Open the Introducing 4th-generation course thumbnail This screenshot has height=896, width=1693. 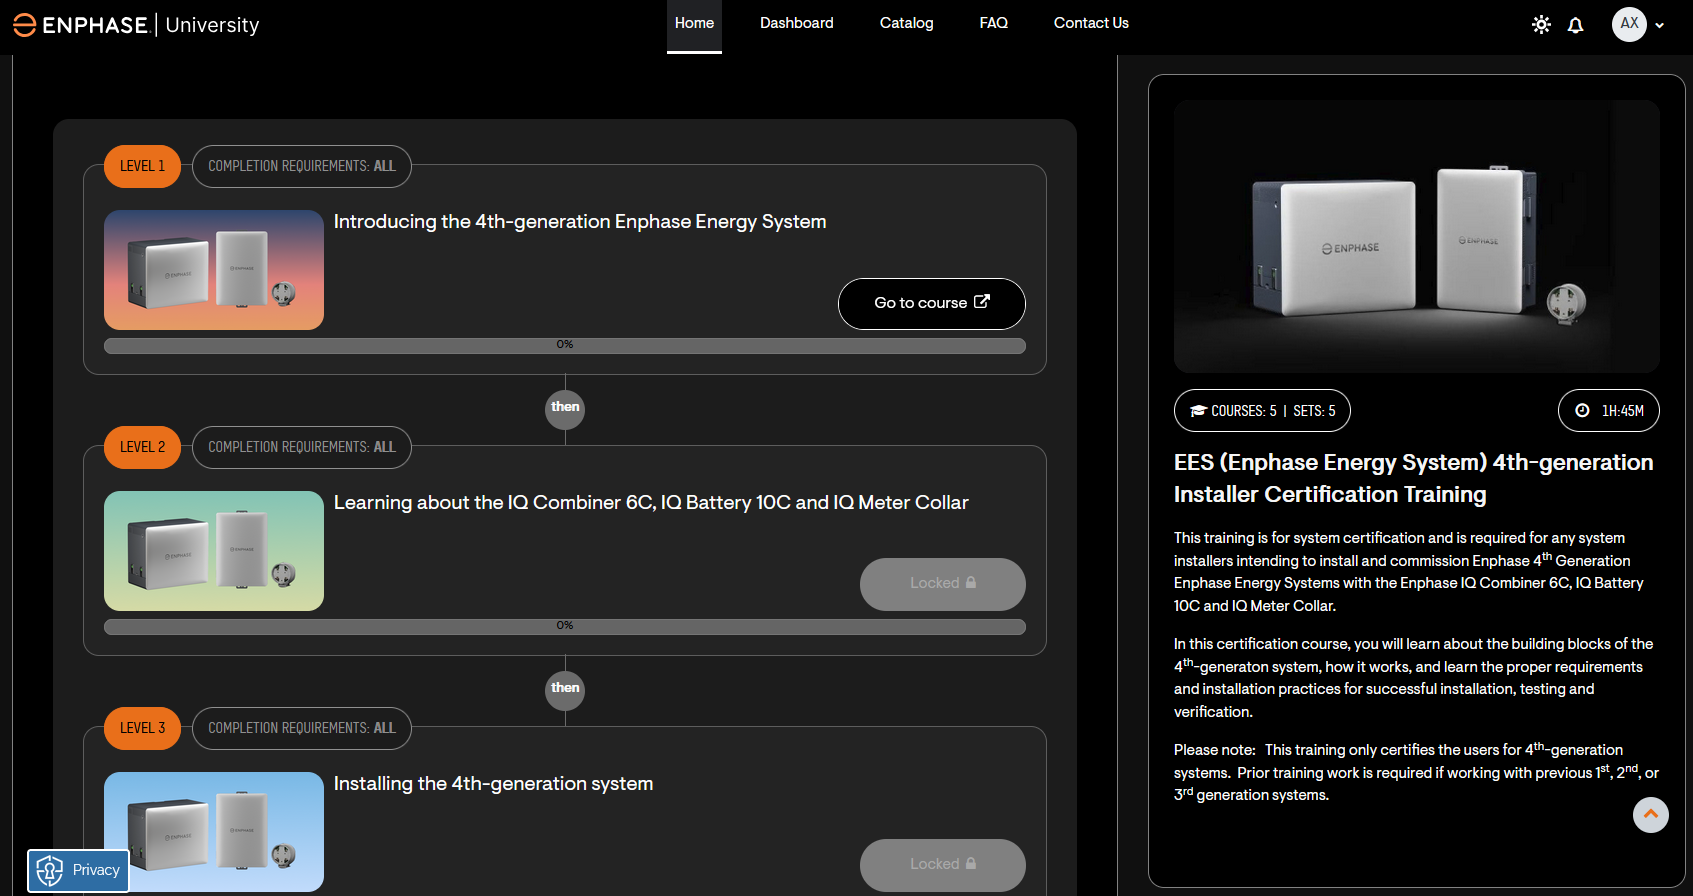(x=214, y=270)
